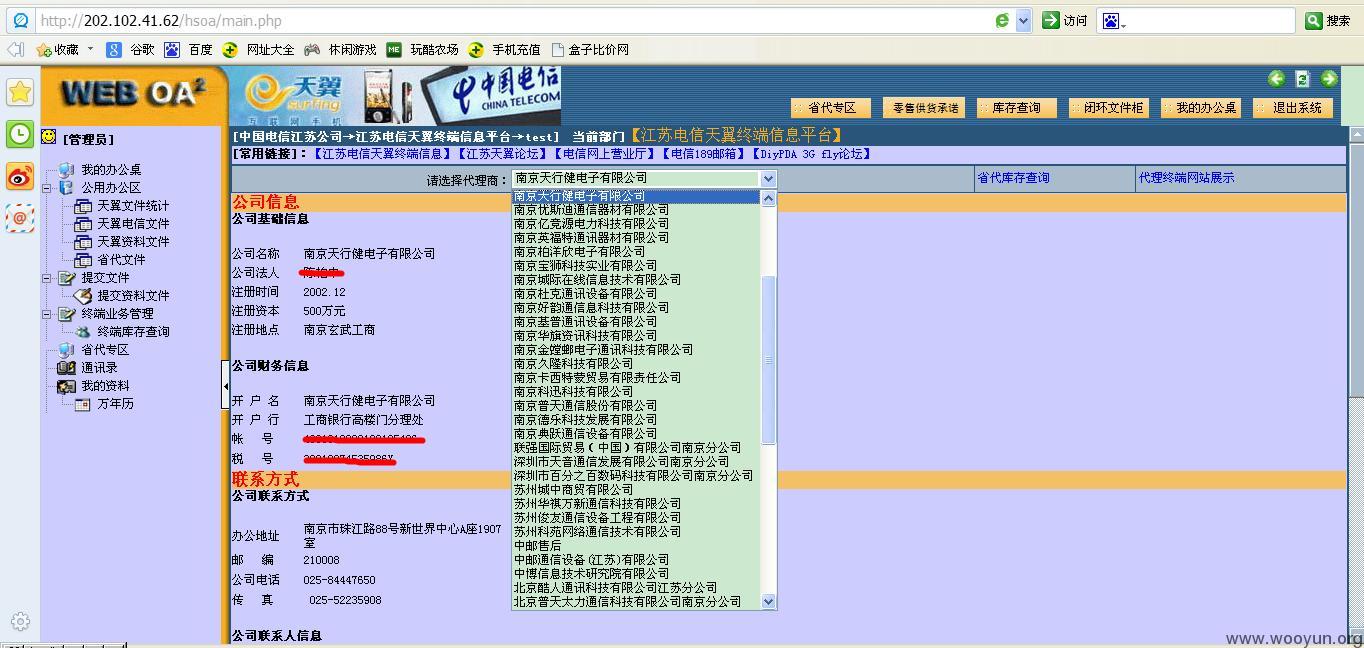Open 天翼文件统计 in the tree

[x=133, y=206]
